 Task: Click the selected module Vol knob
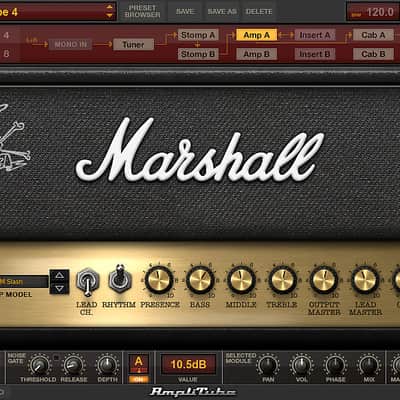(x=301, y=365)
